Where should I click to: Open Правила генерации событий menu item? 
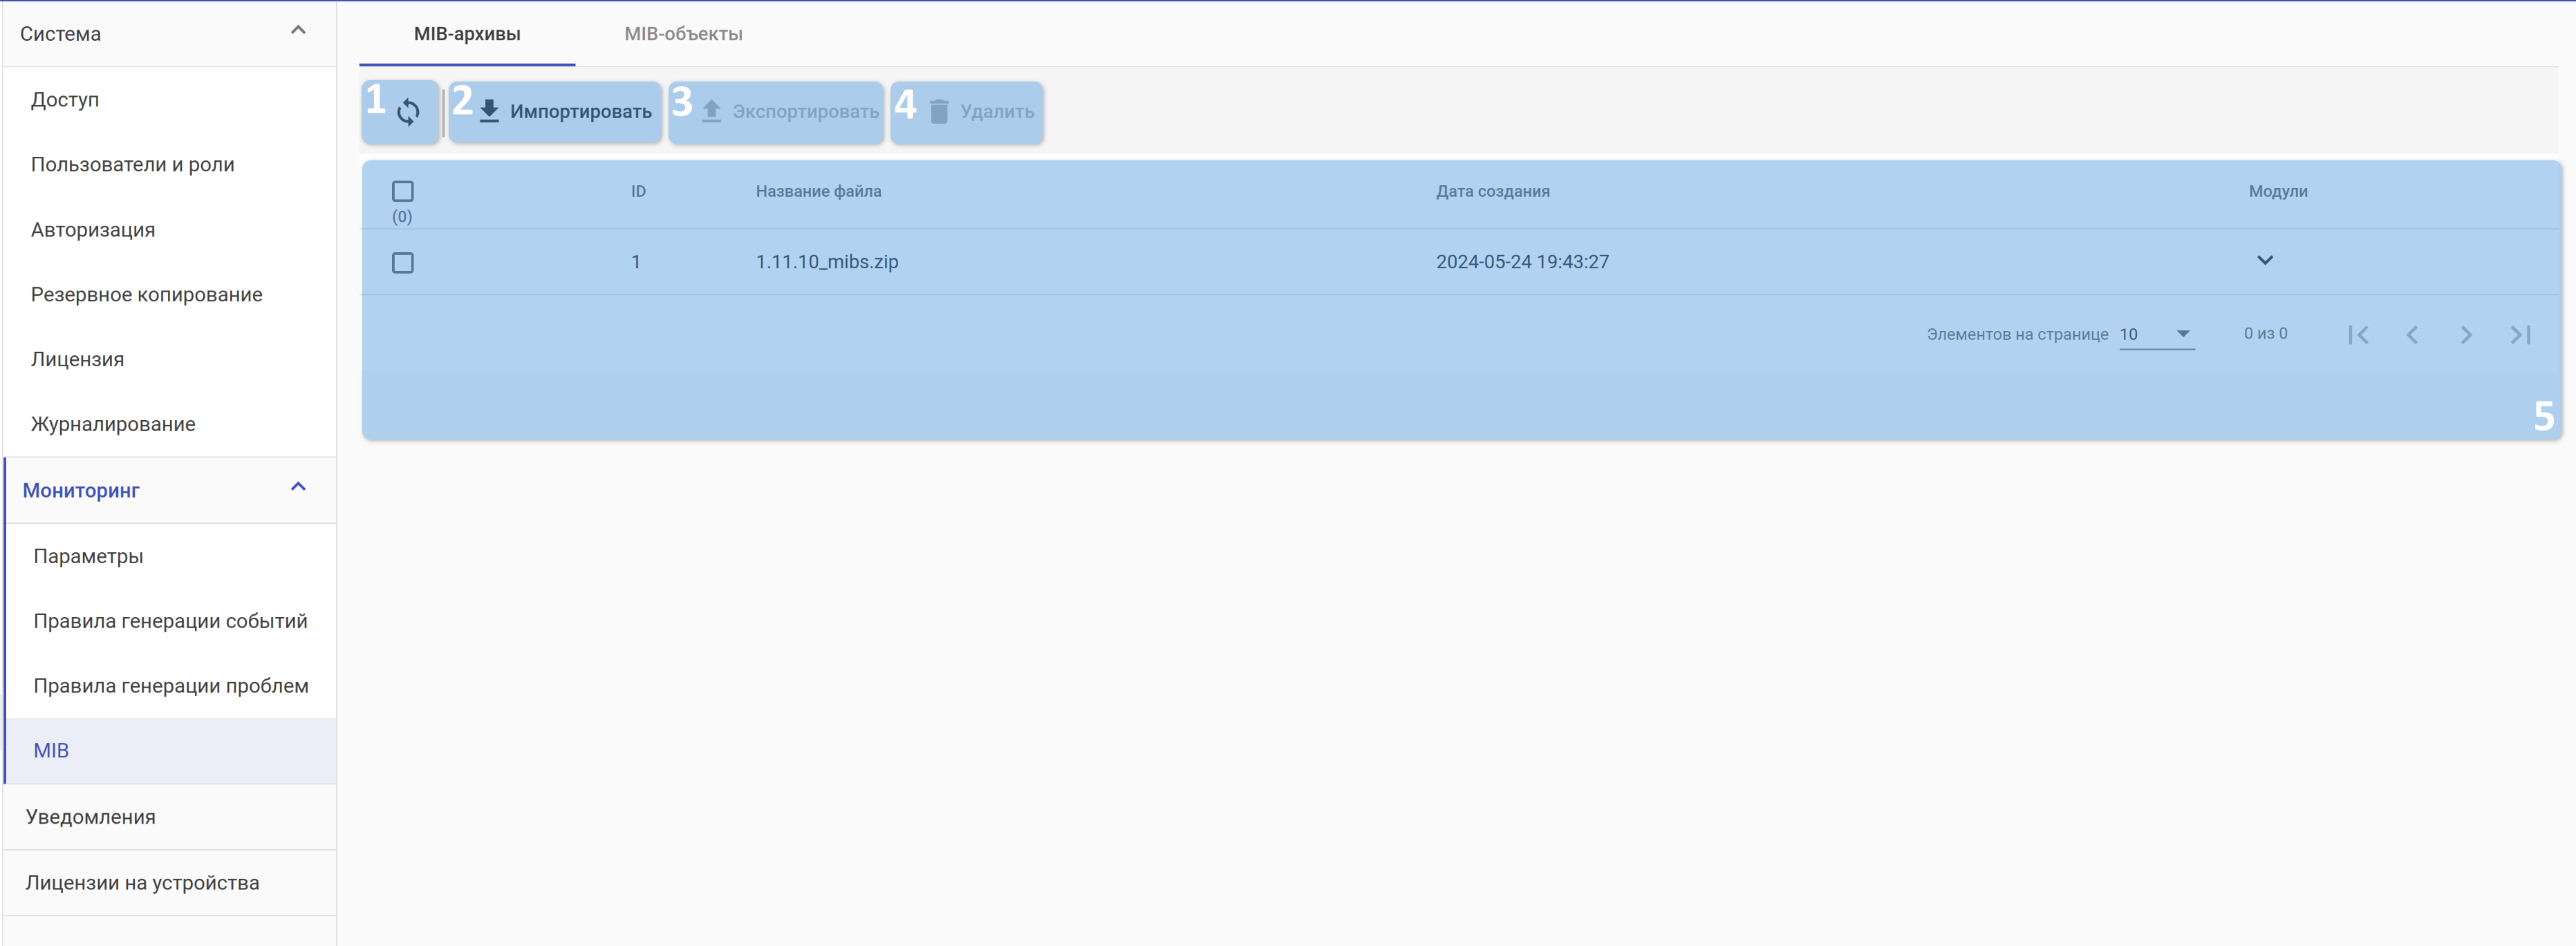[x=170, y=621]
